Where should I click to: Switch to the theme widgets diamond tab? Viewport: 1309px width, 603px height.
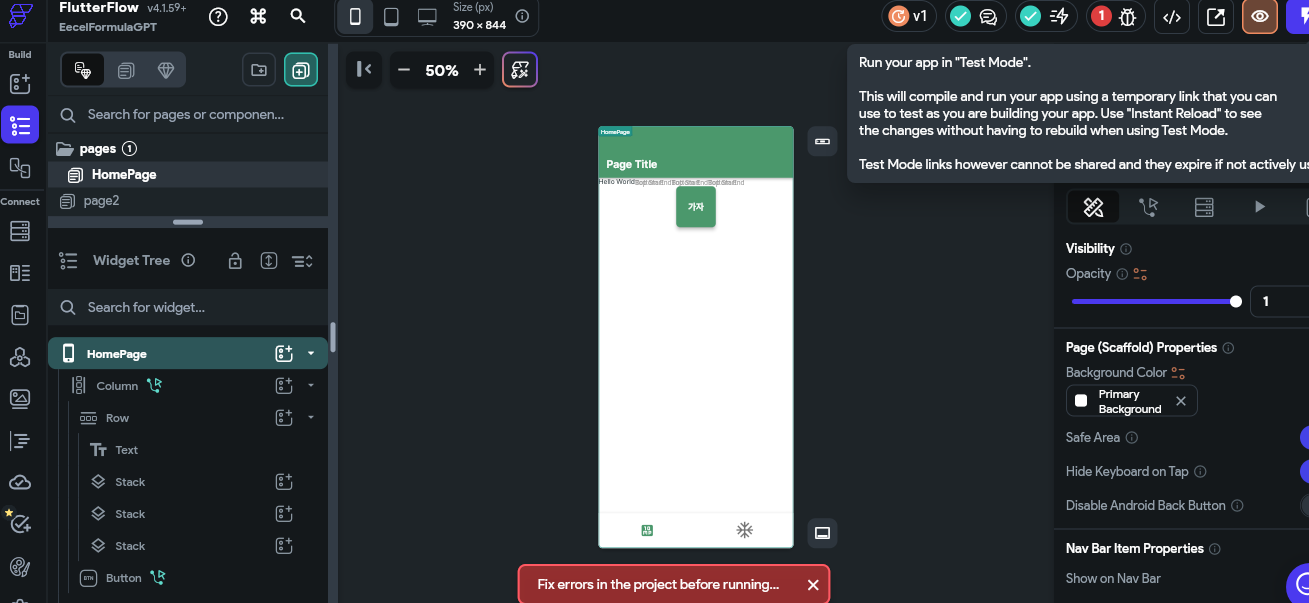[166, 70]
